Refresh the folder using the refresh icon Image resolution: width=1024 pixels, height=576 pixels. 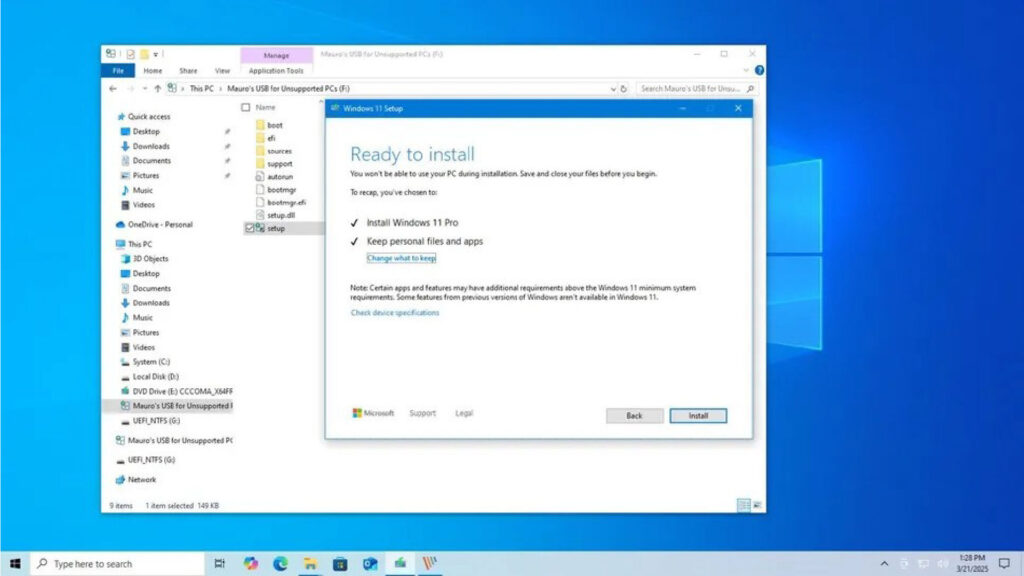tap(624, 89)
